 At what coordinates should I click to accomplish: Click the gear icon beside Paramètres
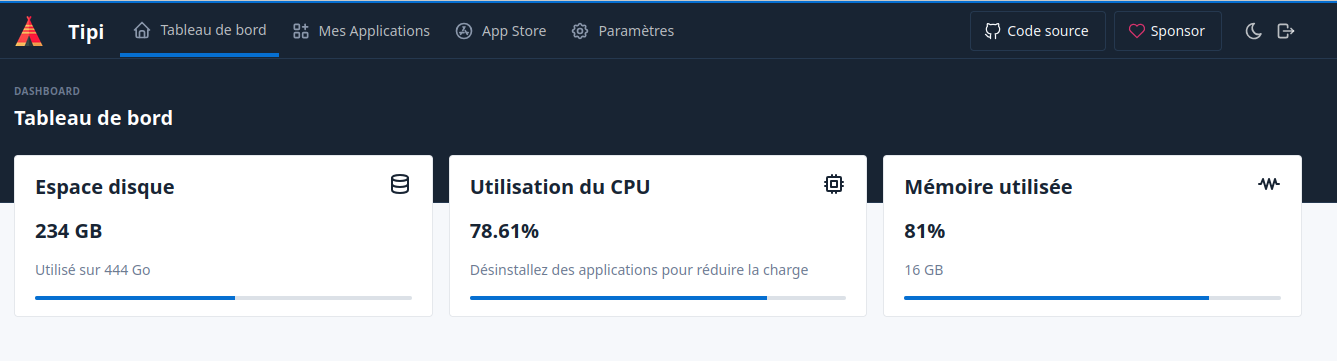click(x=580, y=31)
